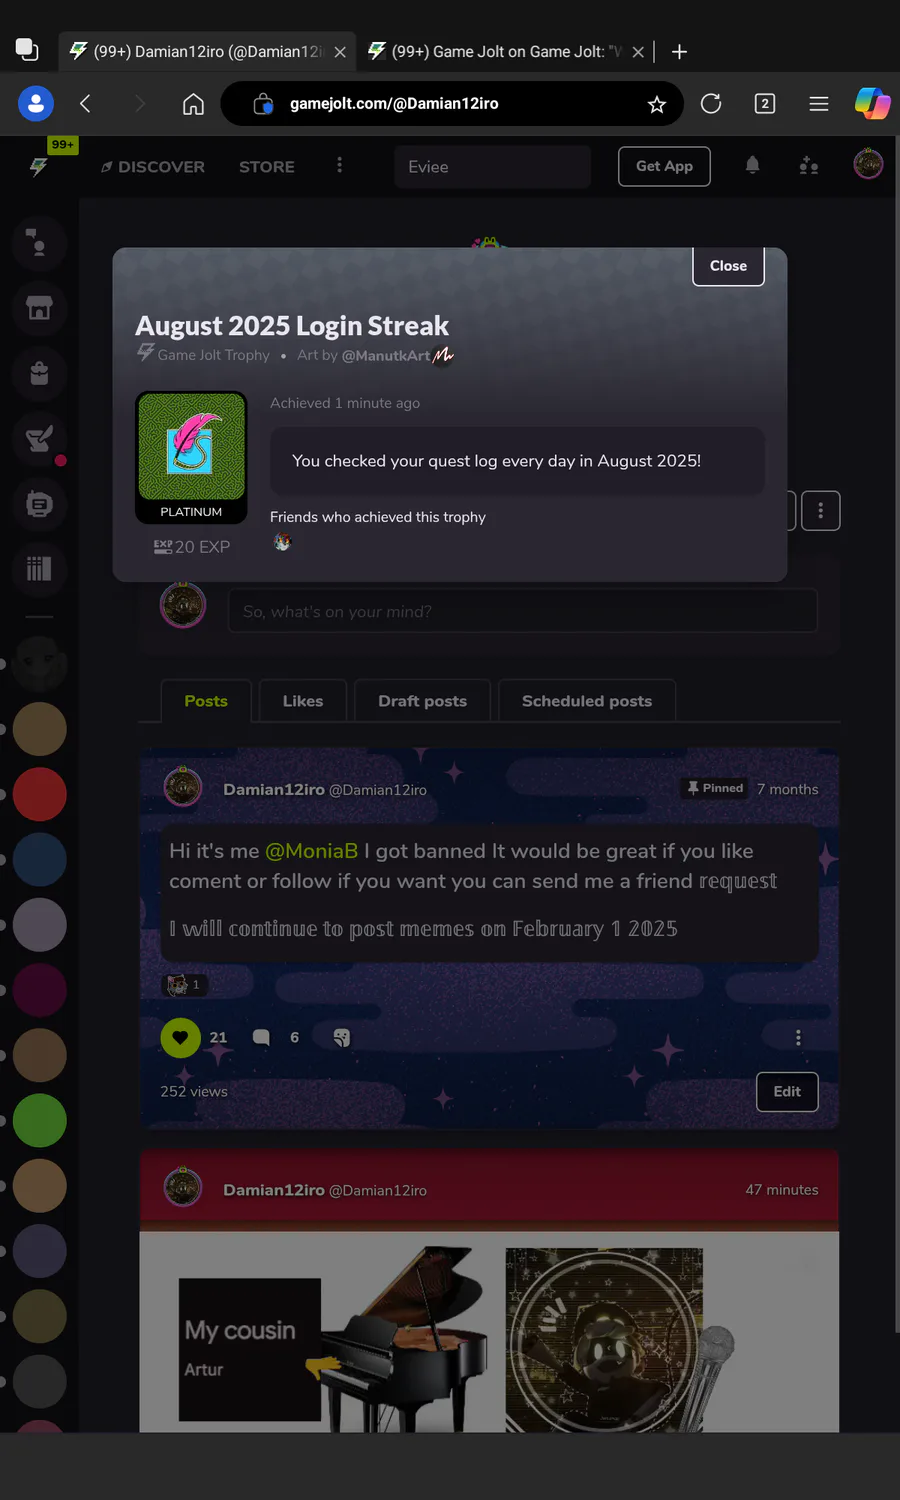Open the store shop icon in the left sidebar
Image resolution: width=900 pixels, height=1500 pixels.
coord(39,308)
